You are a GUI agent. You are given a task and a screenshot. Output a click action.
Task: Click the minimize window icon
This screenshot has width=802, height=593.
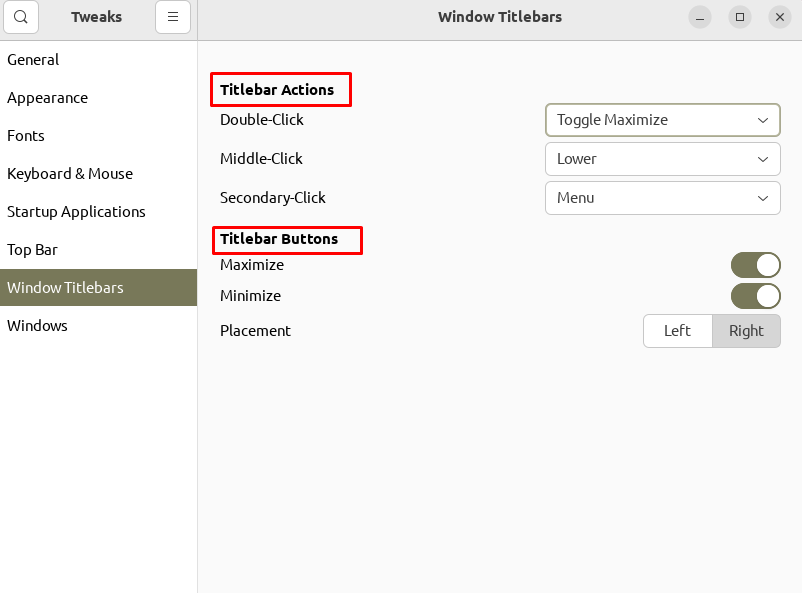coord(700,17)
